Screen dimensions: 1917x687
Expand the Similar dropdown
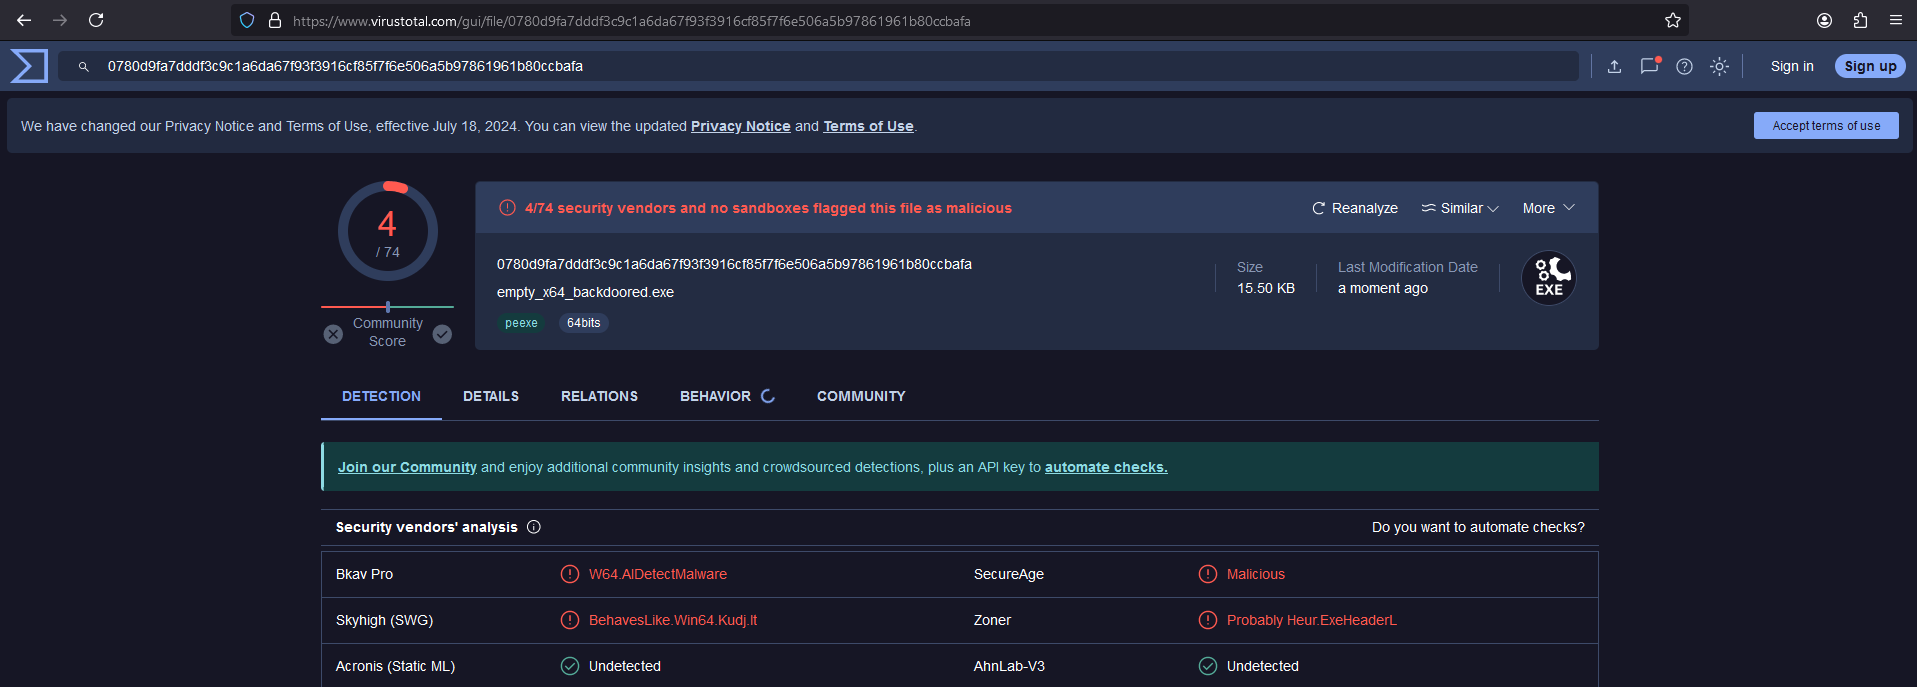pos(1460,208)
